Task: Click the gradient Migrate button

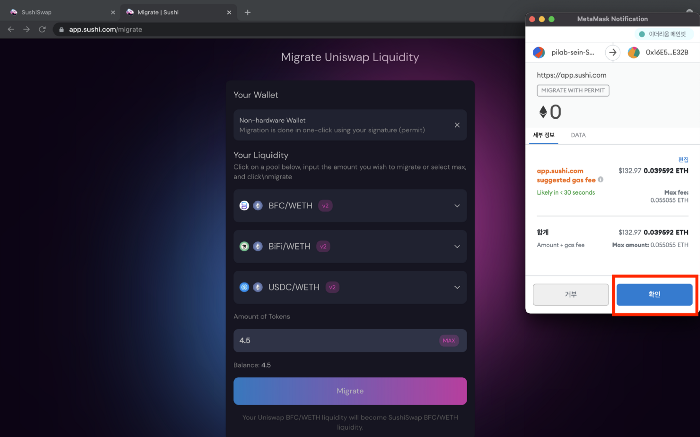Action: tap(349, 390)
